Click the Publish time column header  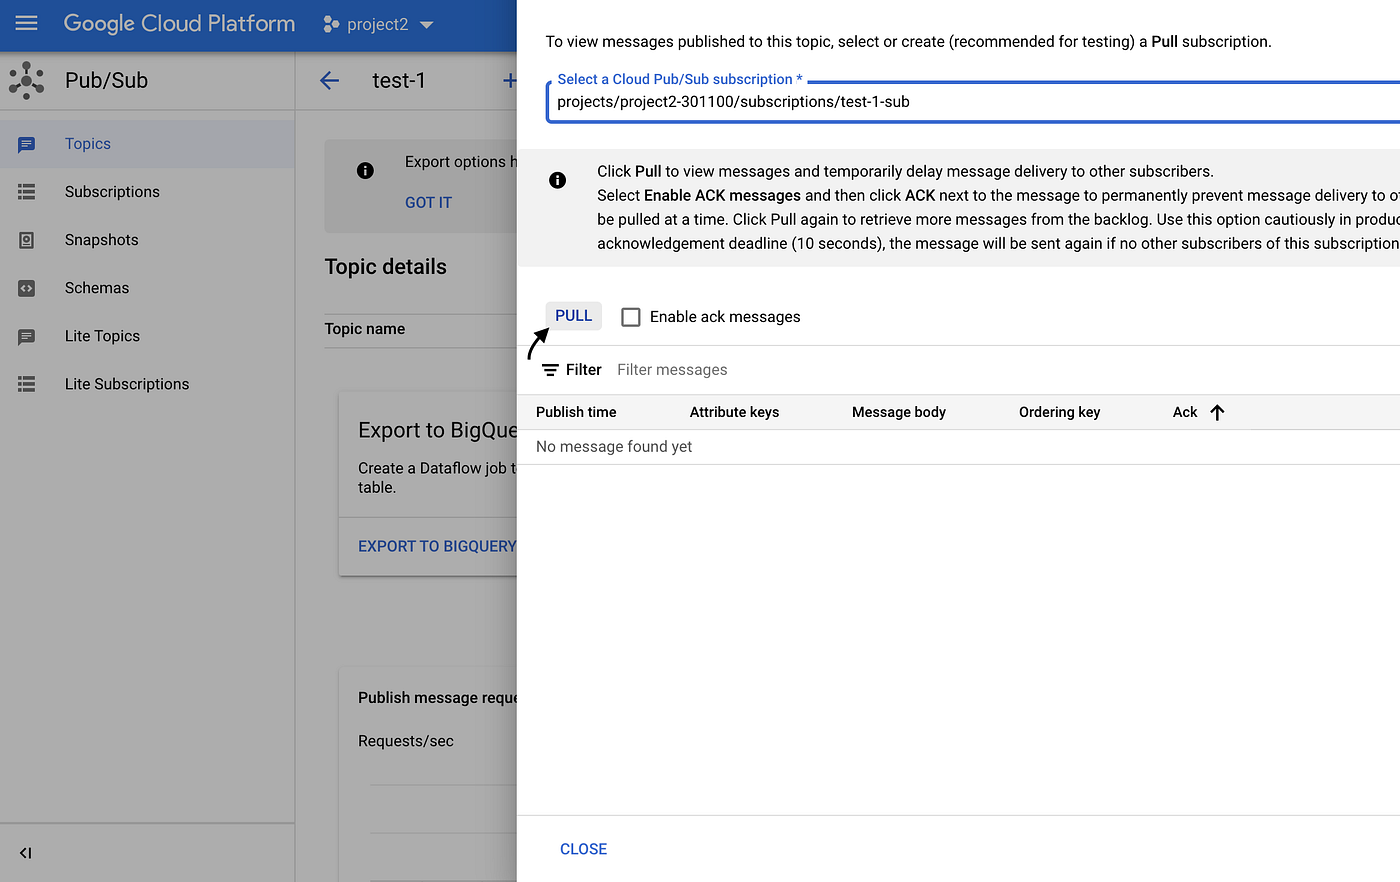[x=576, y=412]
